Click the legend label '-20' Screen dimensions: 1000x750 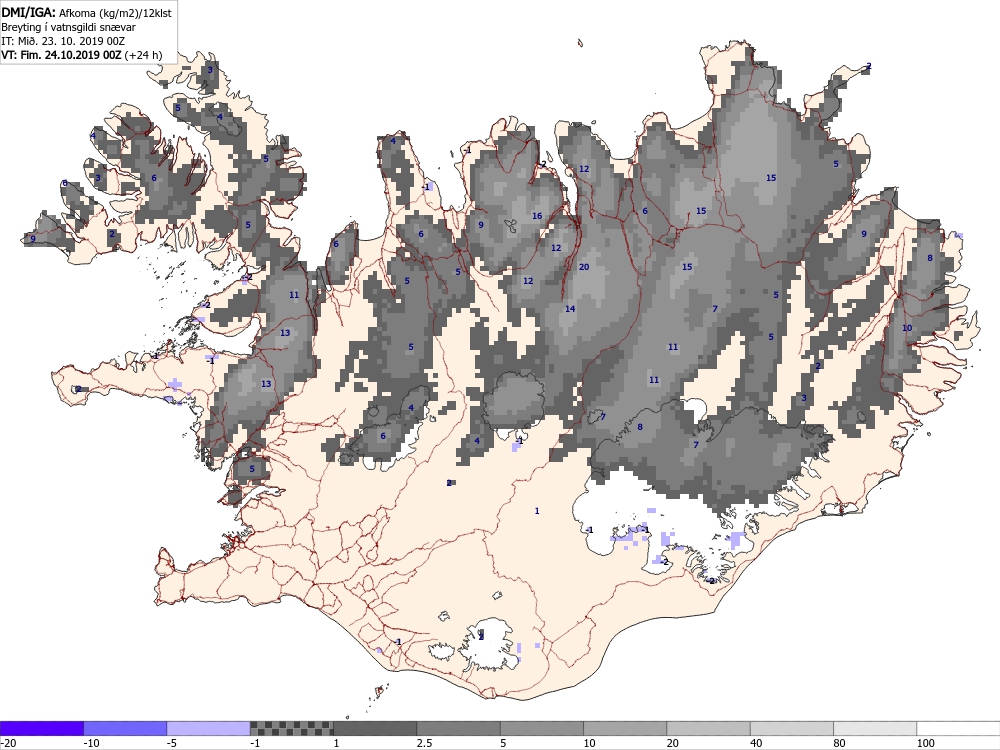click(8, 743)
